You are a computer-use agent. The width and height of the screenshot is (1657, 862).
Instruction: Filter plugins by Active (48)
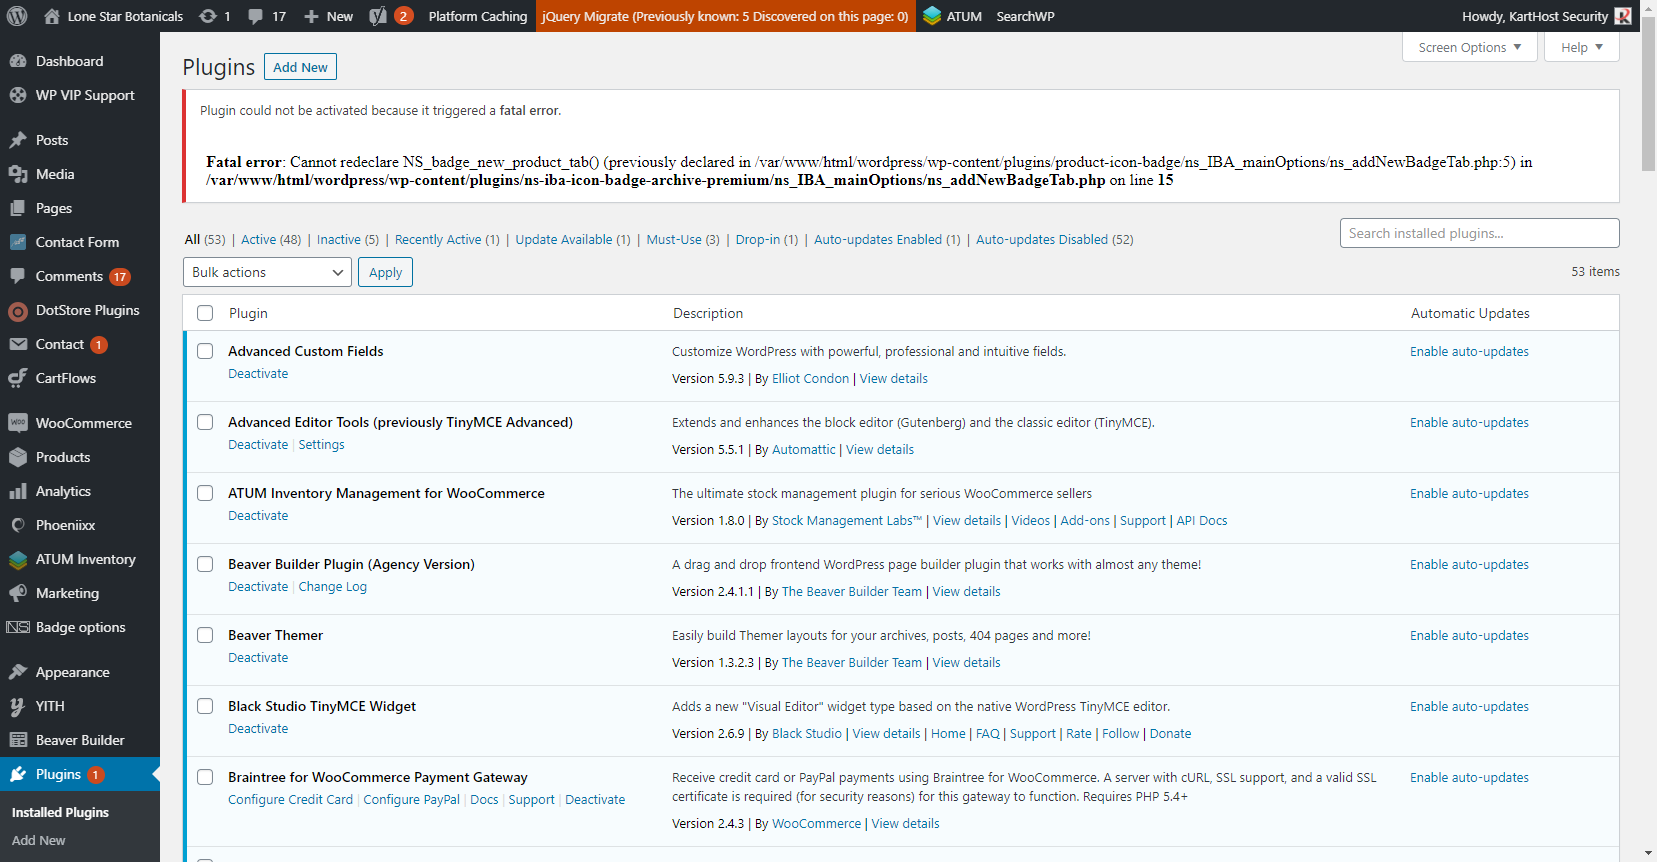click(x=271, y=239)
